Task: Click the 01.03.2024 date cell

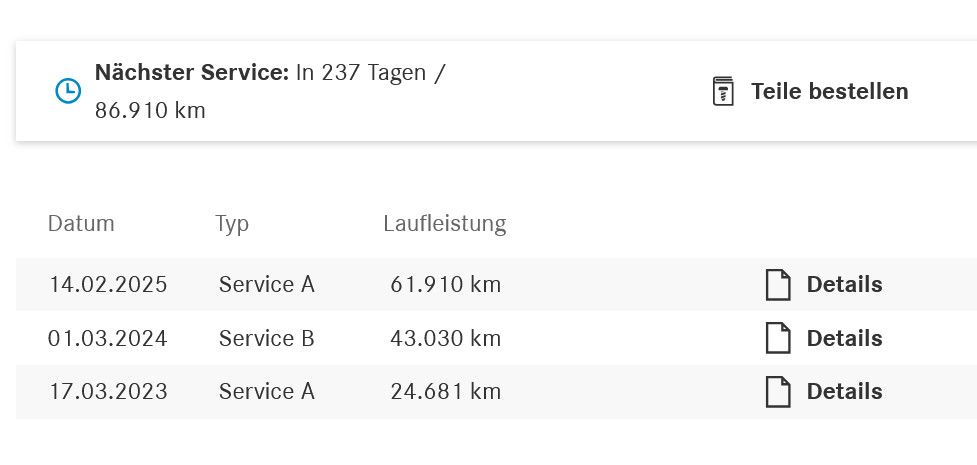Action: click(108, 338)
